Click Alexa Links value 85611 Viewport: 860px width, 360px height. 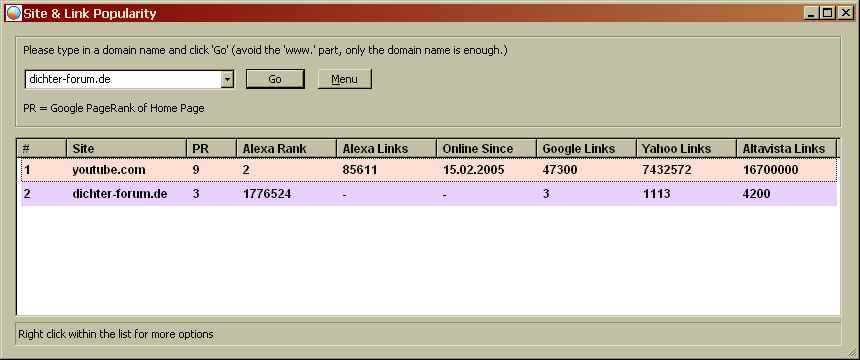(360, 170)
